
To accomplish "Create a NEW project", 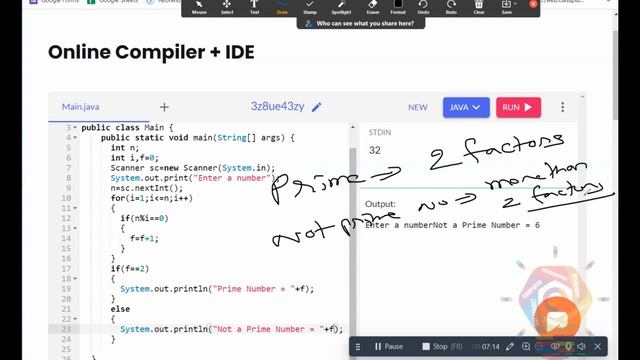I will point(418,107).
